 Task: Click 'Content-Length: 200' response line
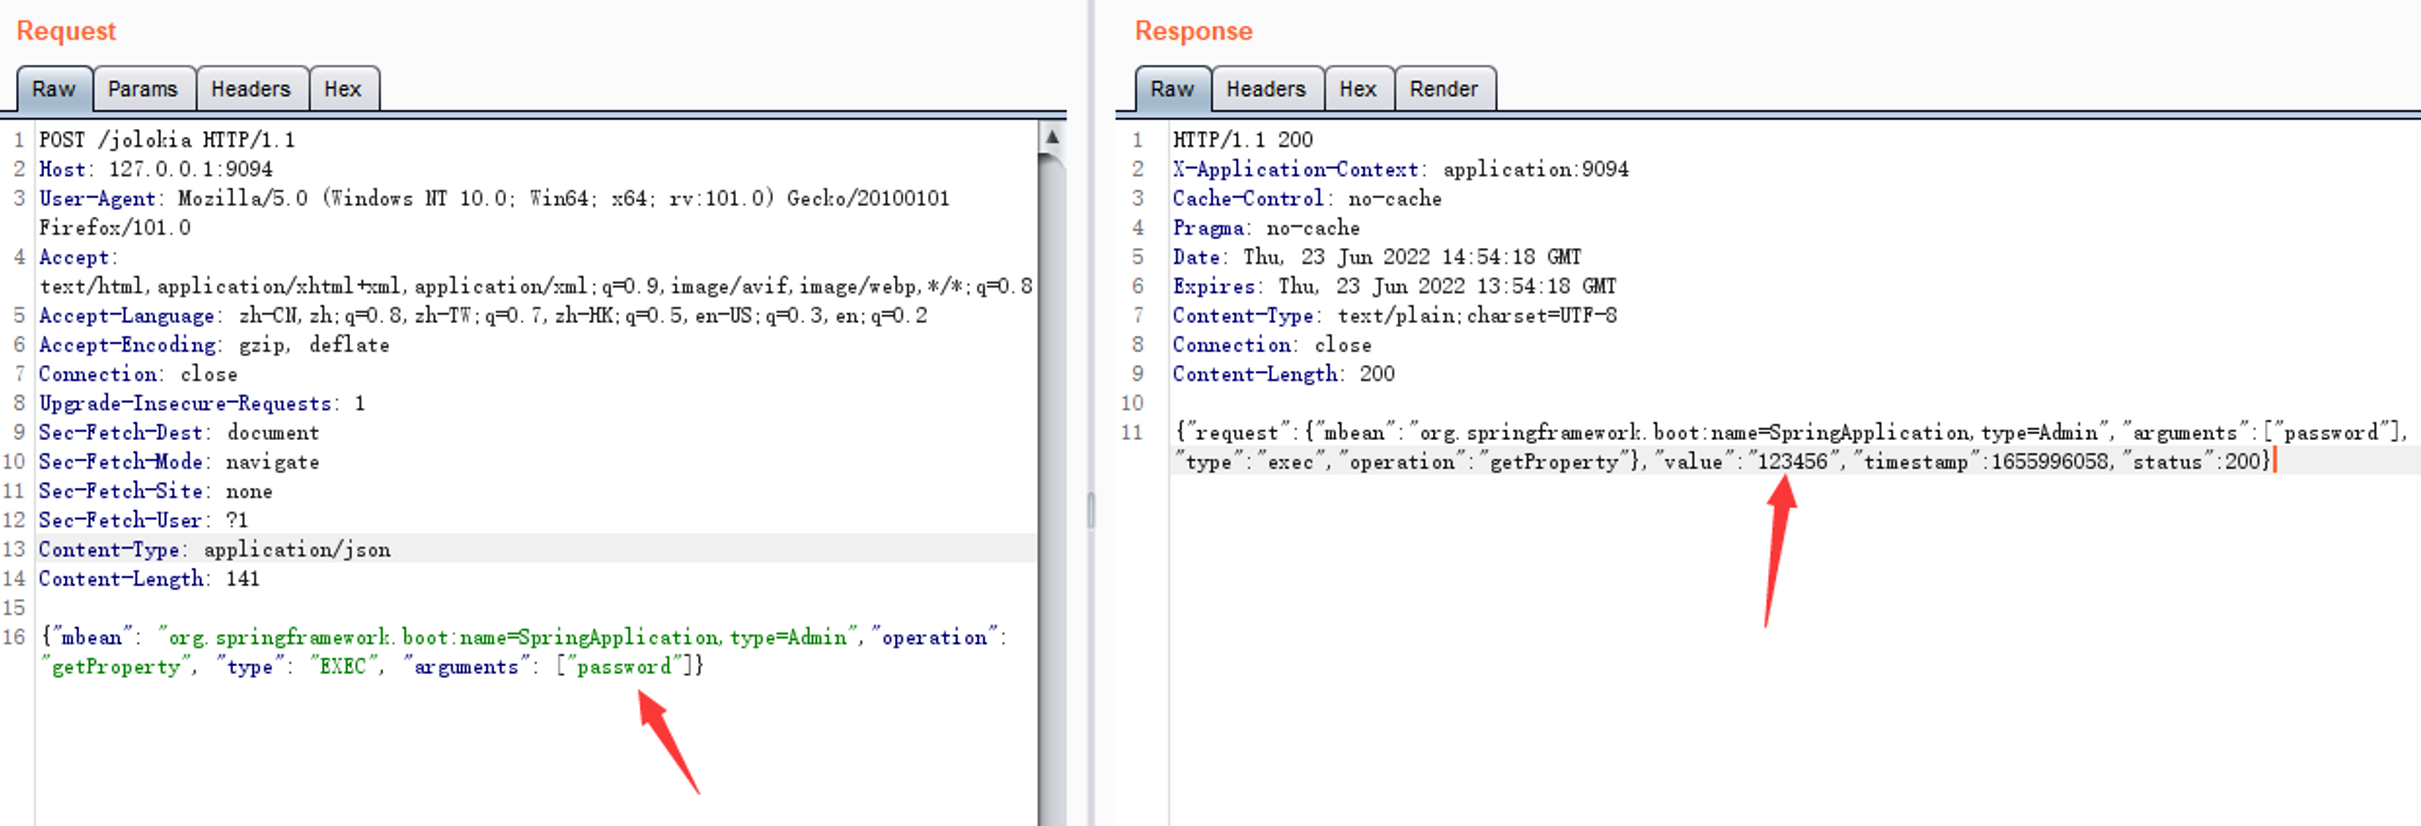(x=1284, y=374)
